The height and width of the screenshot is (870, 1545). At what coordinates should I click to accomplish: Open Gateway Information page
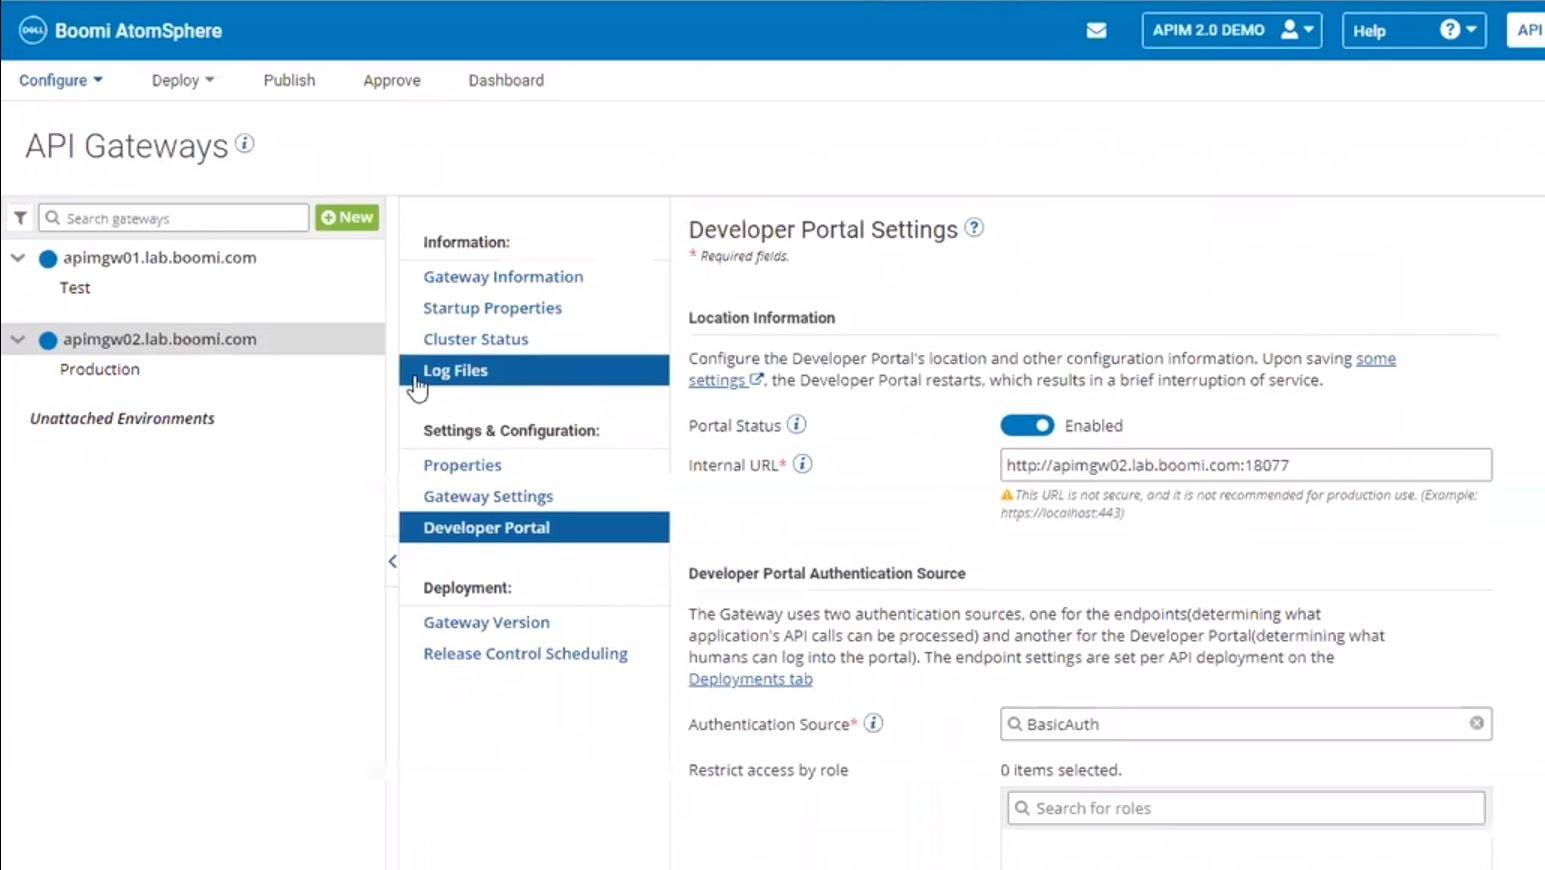[x=503, y=277]
